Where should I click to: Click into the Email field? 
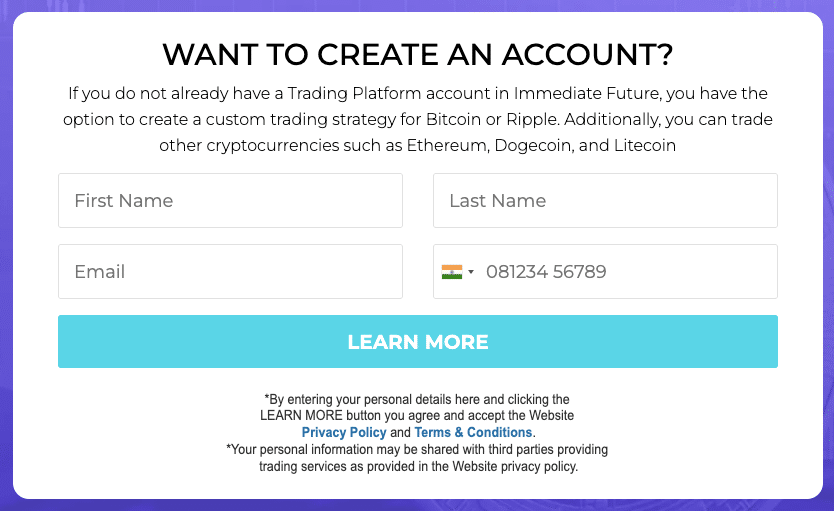pyautogui.click(x=230, y=272)
